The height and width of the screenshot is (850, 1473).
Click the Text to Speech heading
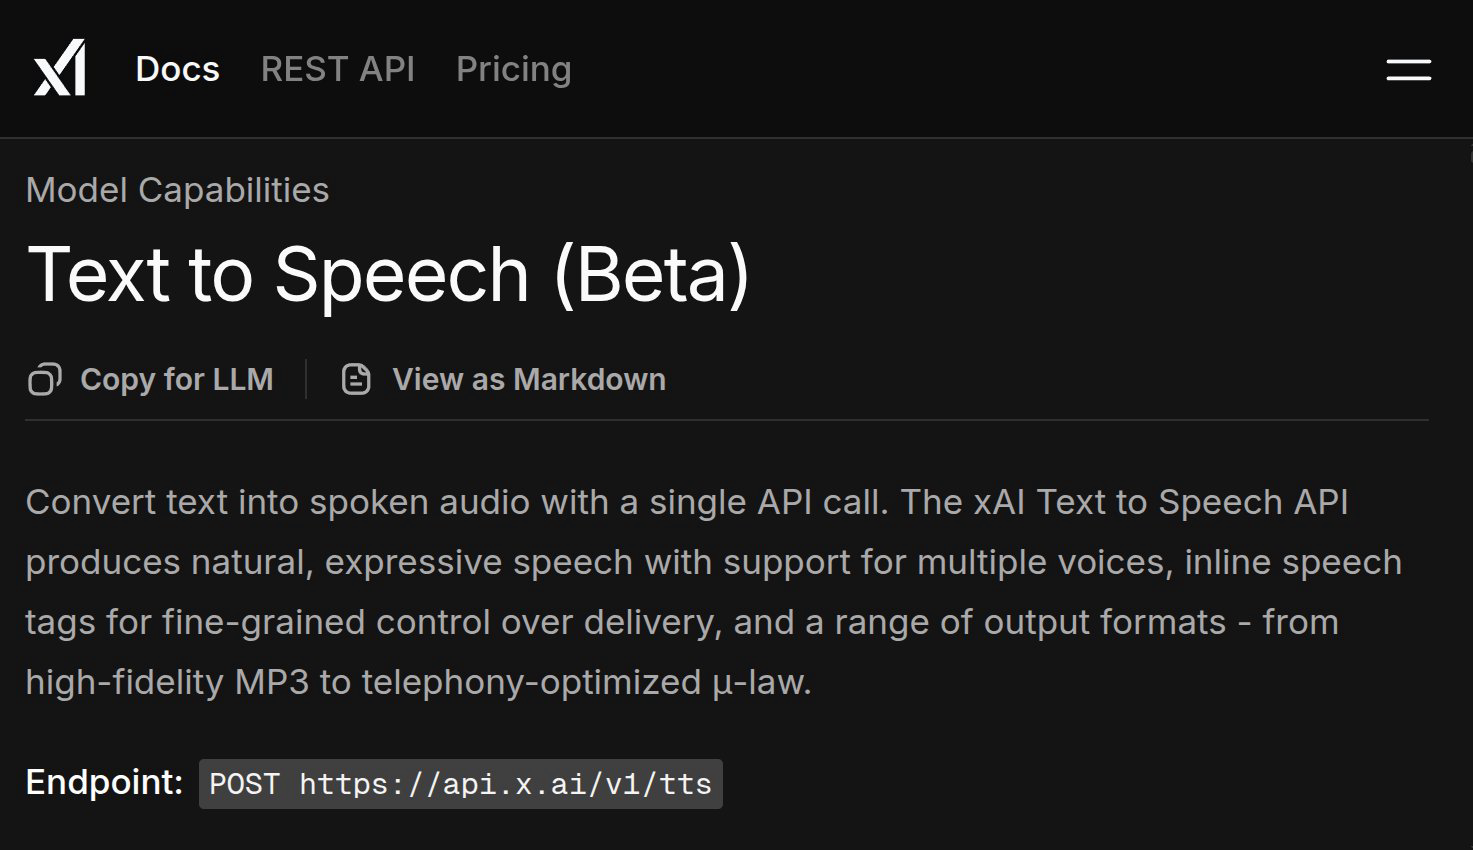tap(278, 275)
